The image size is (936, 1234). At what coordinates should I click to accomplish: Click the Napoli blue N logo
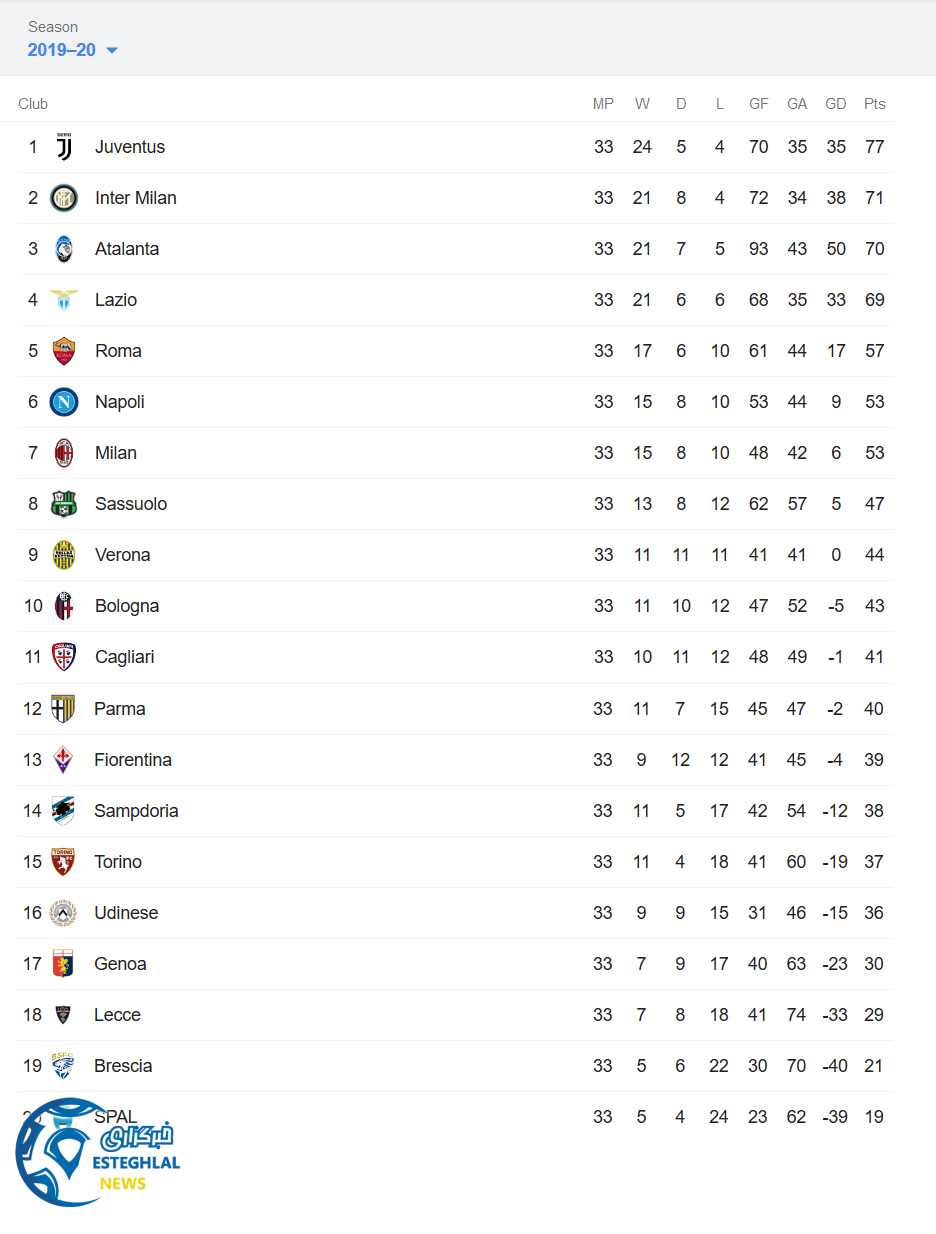pyautogui.click(x=64, y=402)
